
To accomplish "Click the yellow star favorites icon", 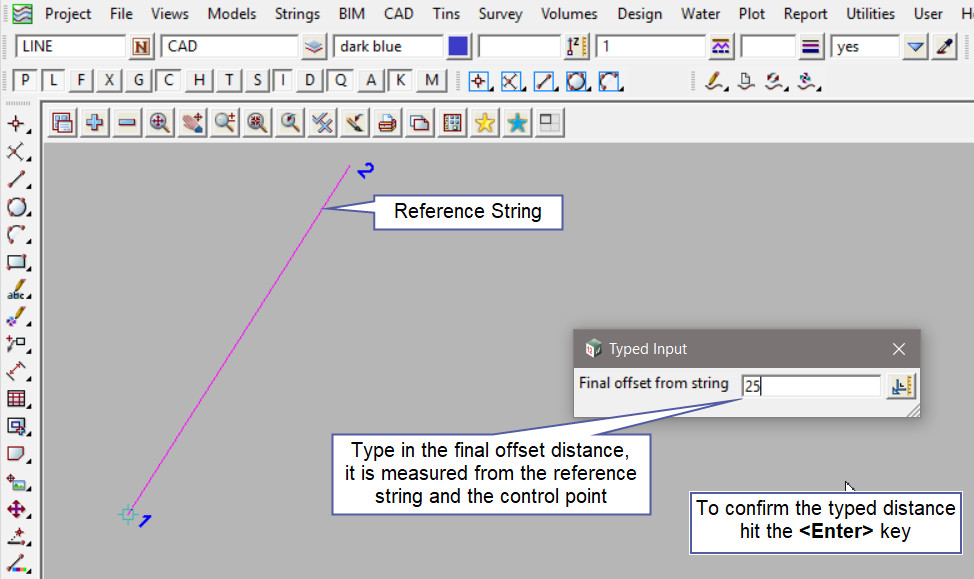I will pyautogui.click(x=485, y=123).
